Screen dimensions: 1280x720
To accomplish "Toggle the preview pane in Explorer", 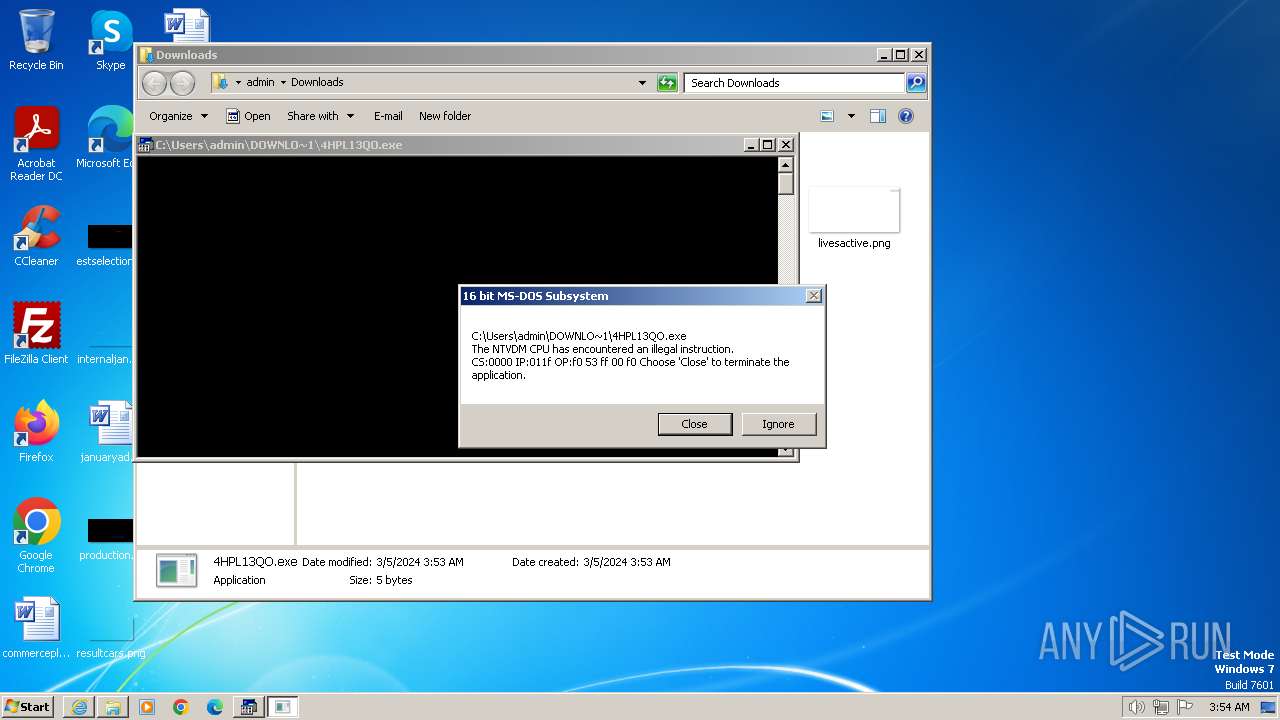I will pos(877,116).
